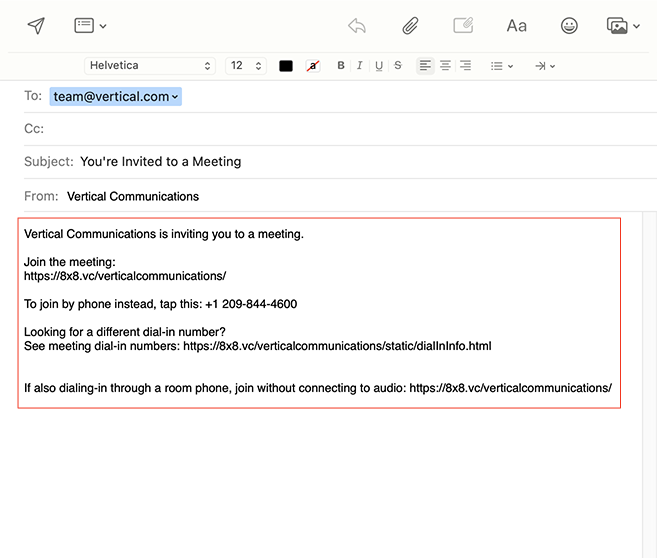Toggle strikethrough formatting

coord(398,65)
